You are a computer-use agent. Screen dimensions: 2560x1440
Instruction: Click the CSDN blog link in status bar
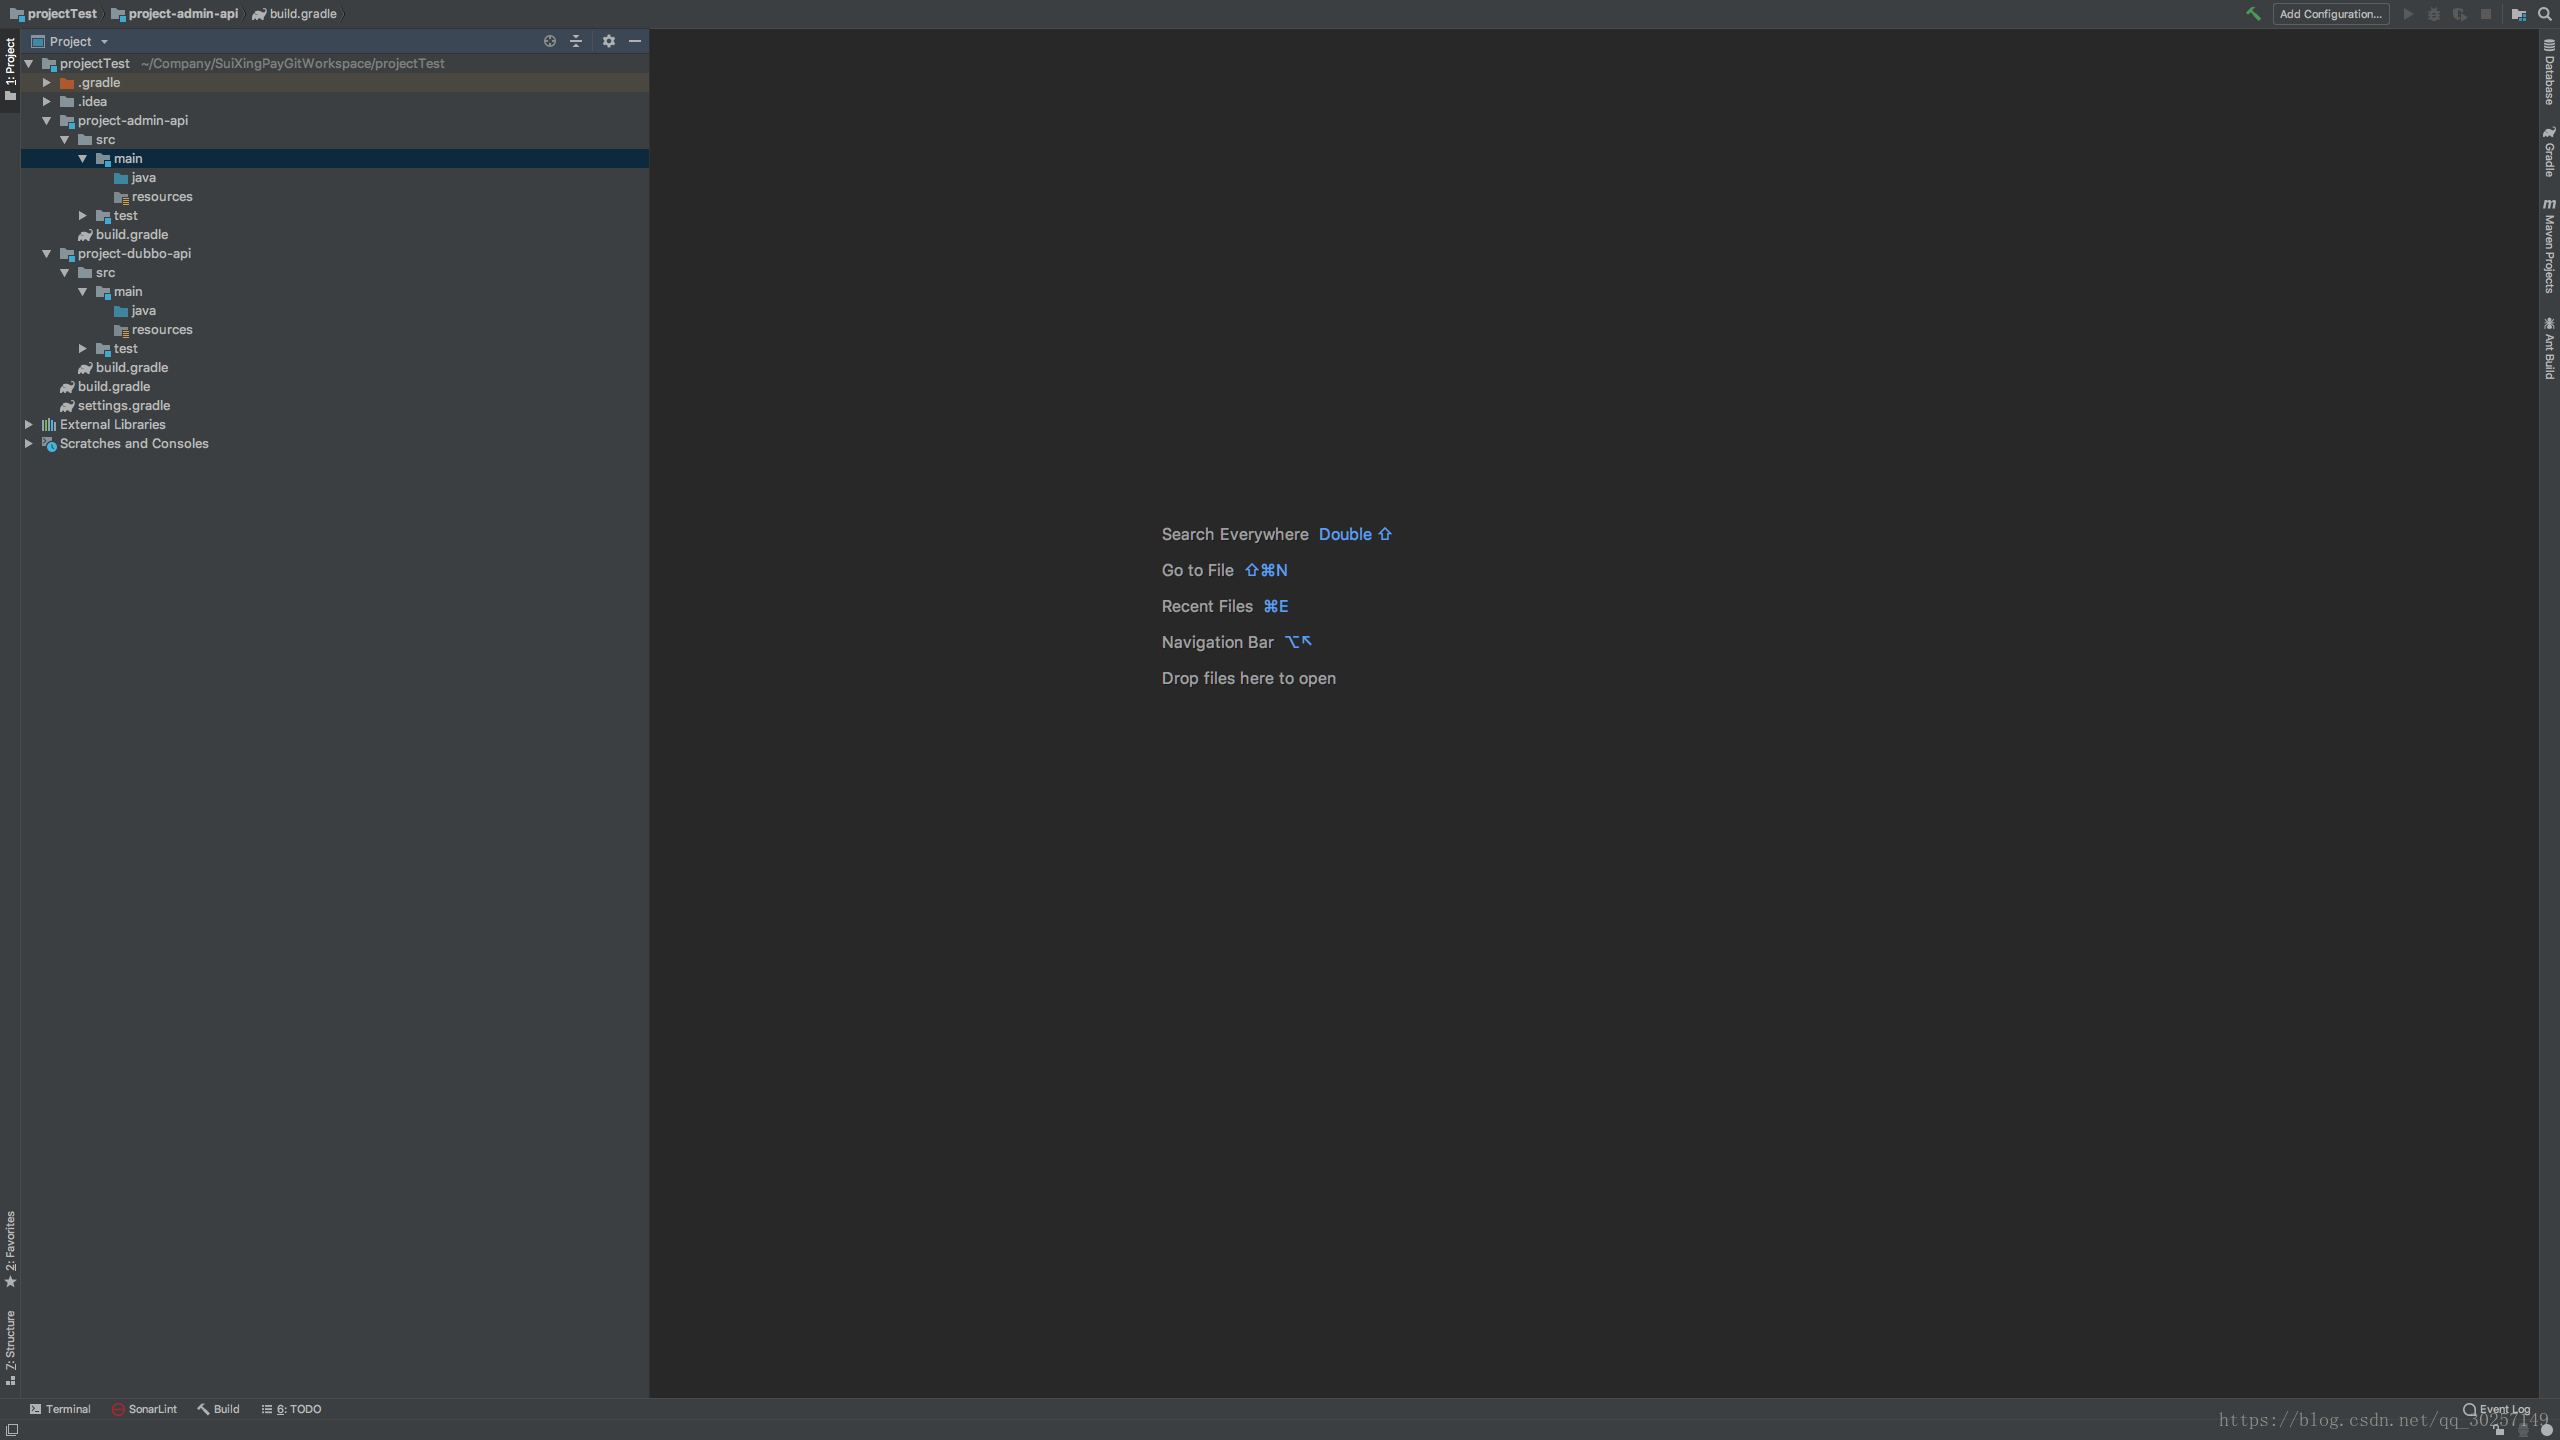[x=2374, y=1419]
